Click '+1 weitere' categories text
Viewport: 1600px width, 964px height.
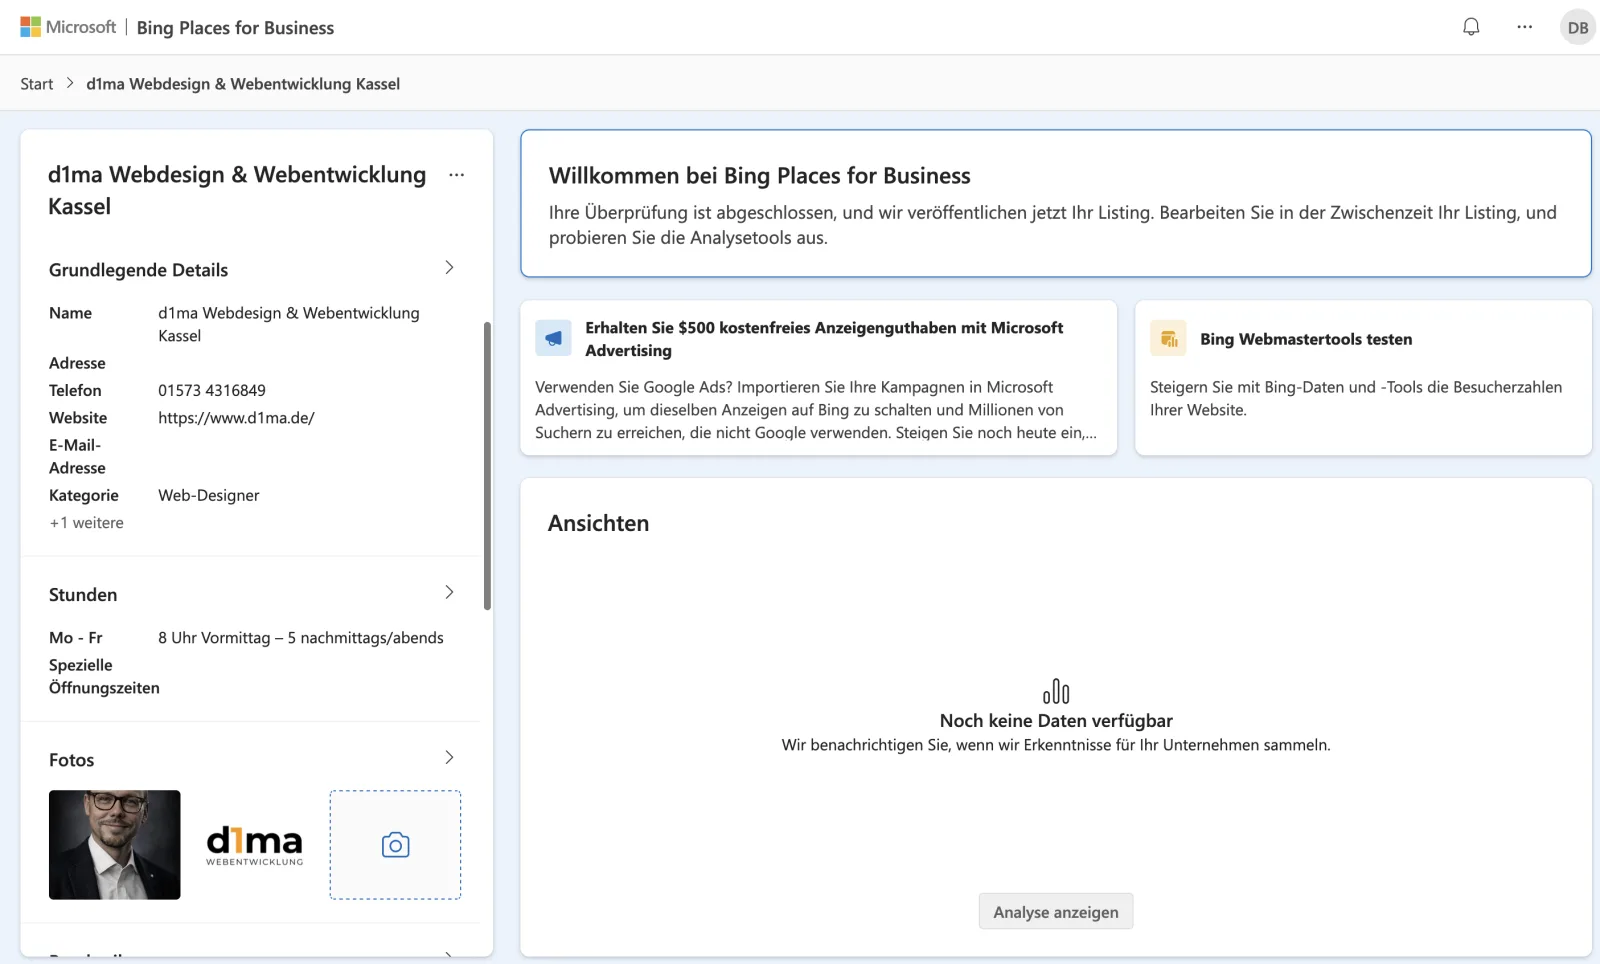[x=87, y=523]
